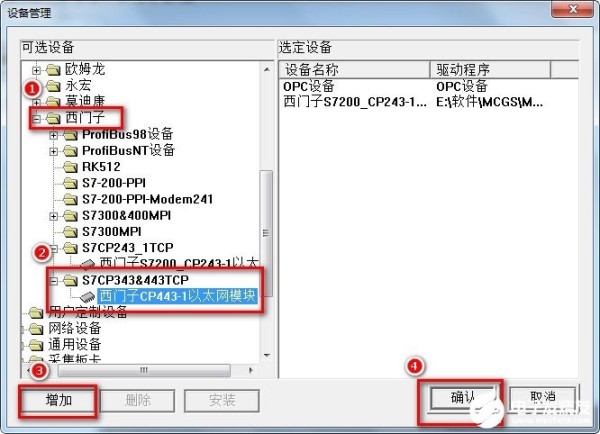
Task: Click the 网络设备 folder icon
Action: (x=36, y=329)
